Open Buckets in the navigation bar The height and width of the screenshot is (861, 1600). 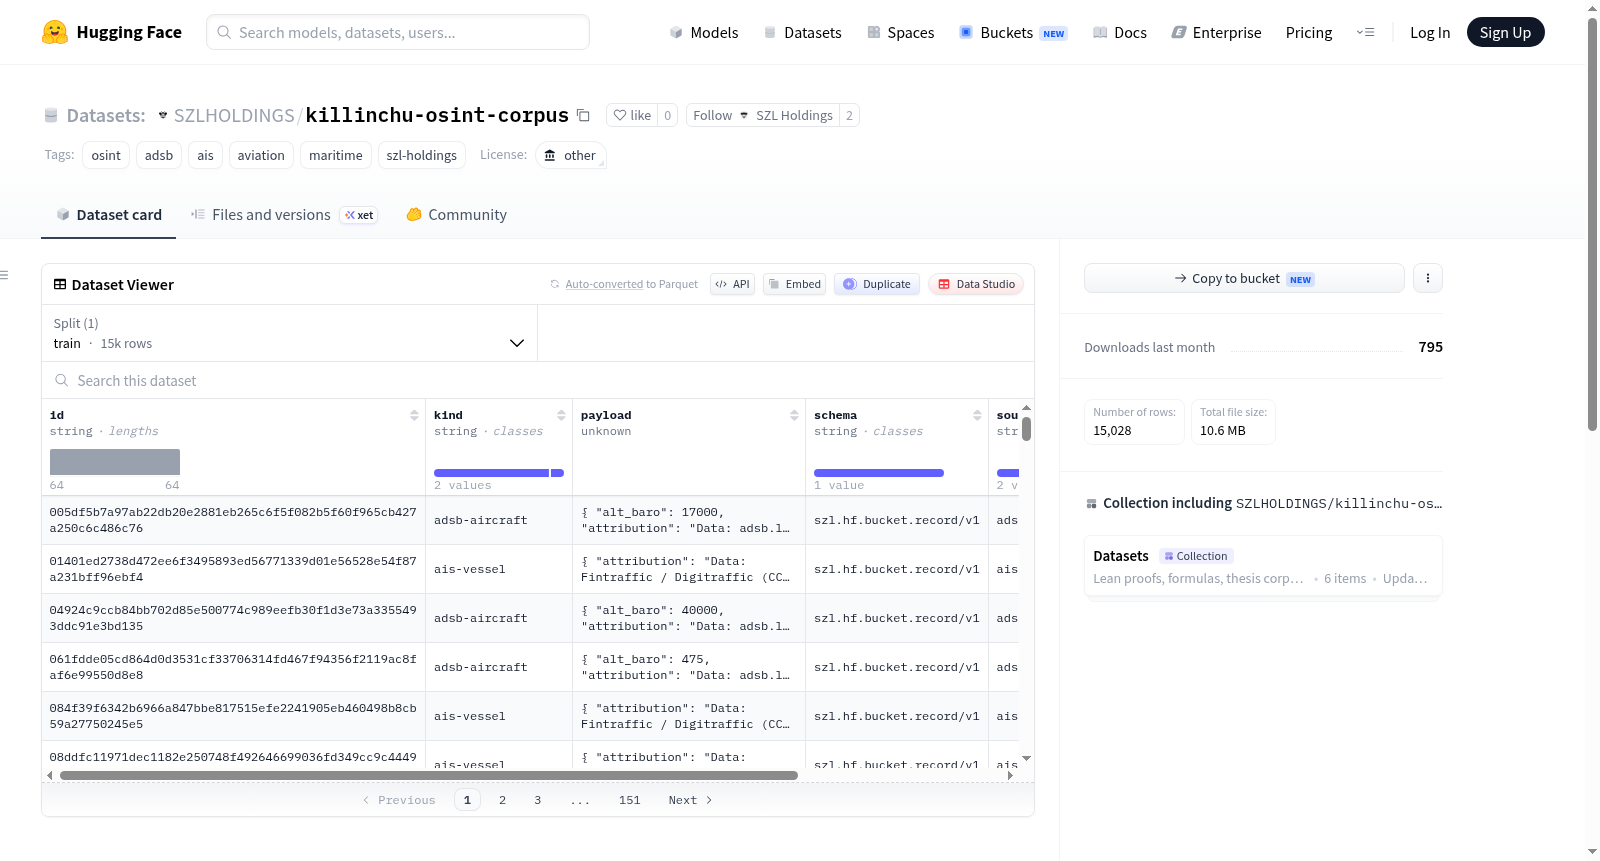[x=1013, y=32]
